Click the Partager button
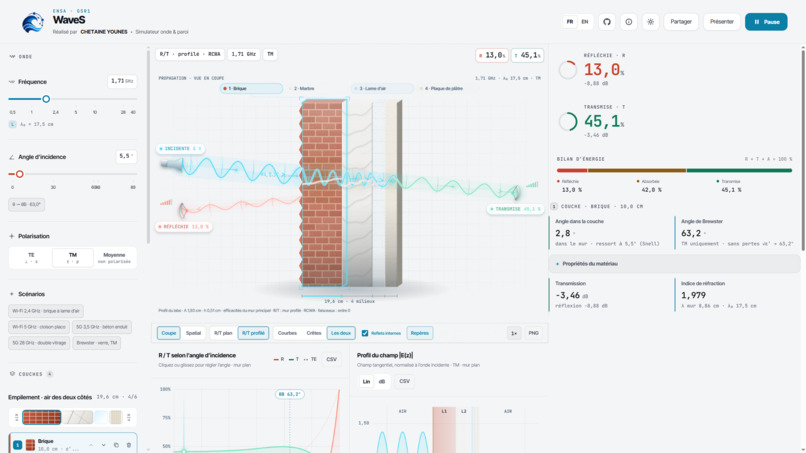This screenshot has width=806, height=453. (681, 22)
